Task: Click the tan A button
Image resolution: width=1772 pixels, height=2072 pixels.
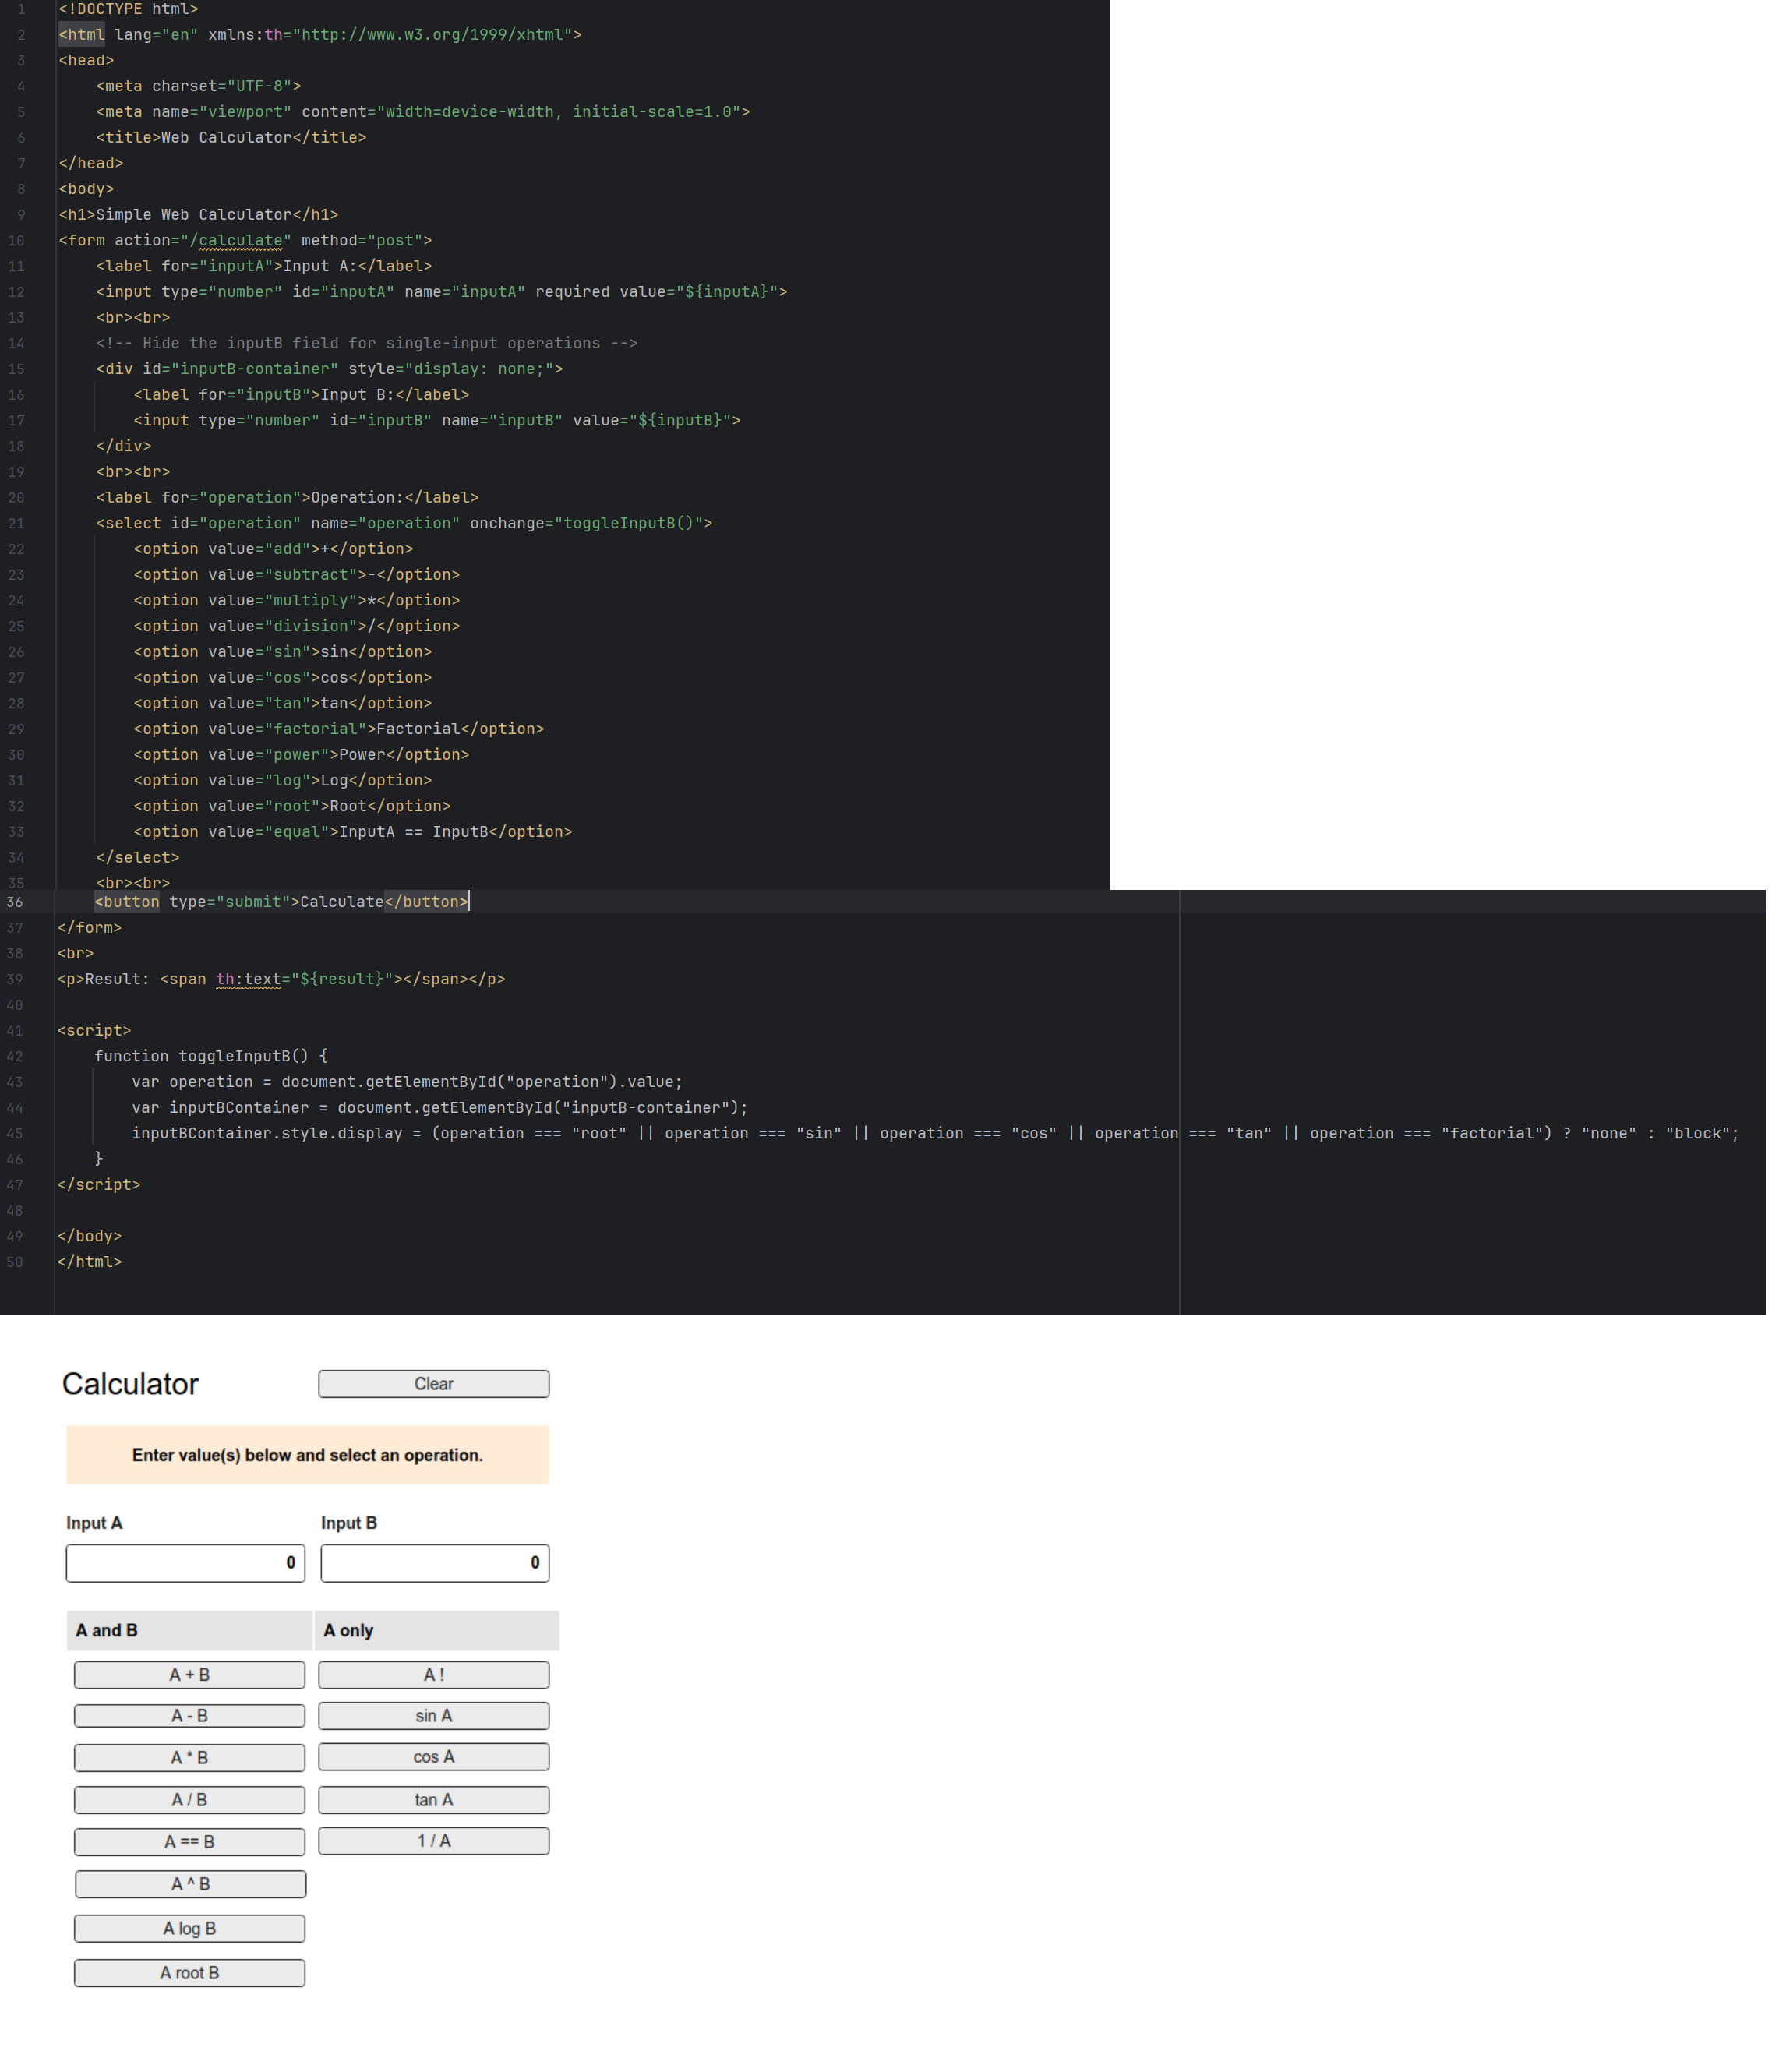Action: pyautogui.click(x=433, y=1799)
